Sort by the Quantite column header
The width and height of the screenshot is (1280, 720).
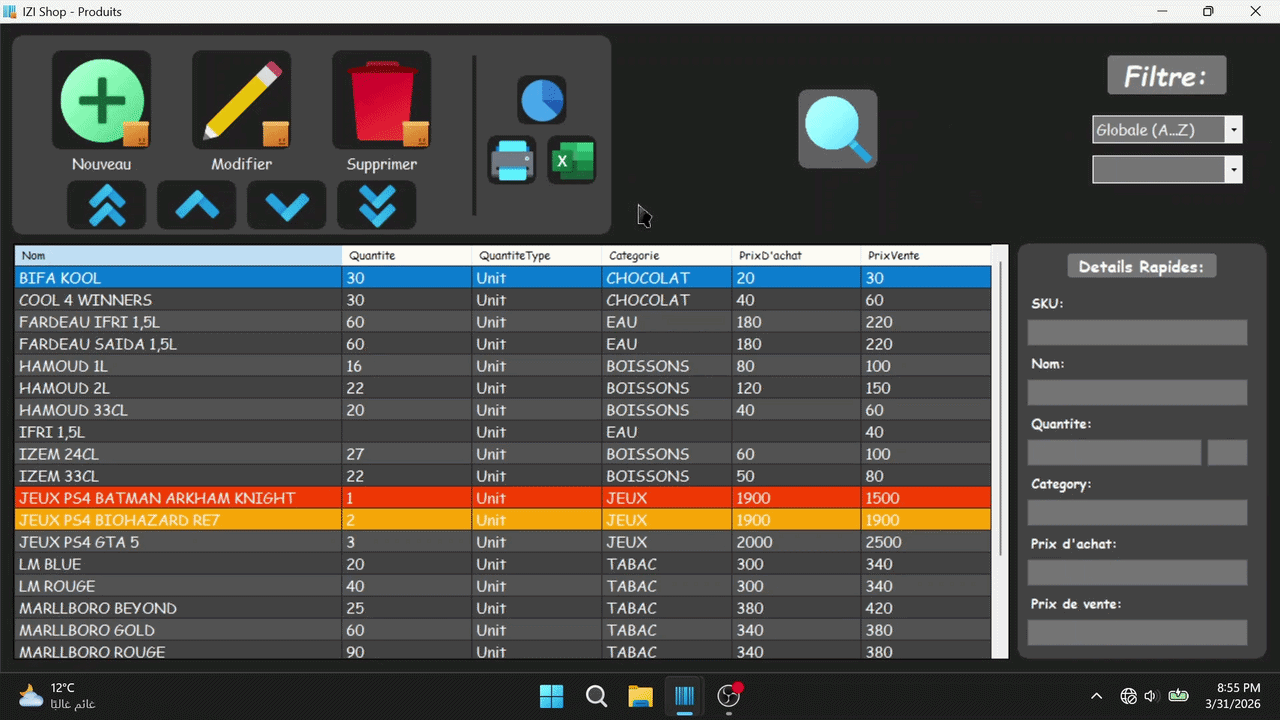pos(406,256)
